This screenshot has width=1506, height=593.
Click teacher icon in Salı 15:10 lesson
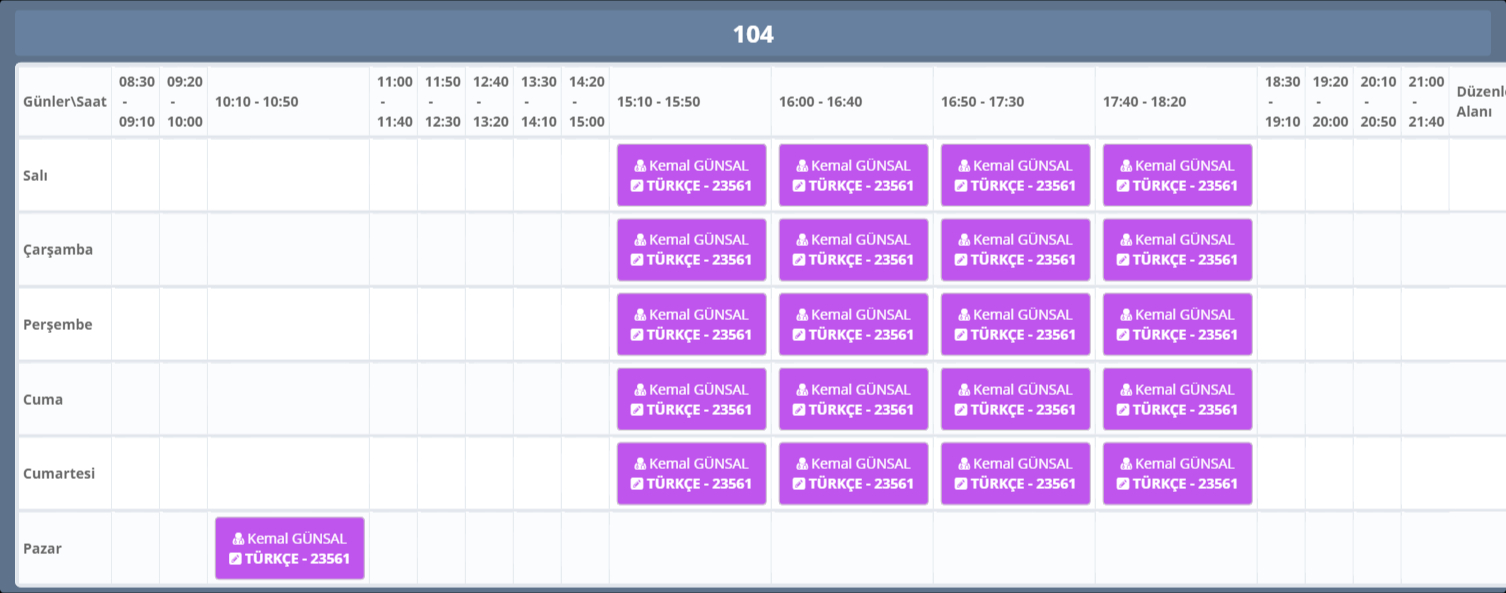point(640,166)
